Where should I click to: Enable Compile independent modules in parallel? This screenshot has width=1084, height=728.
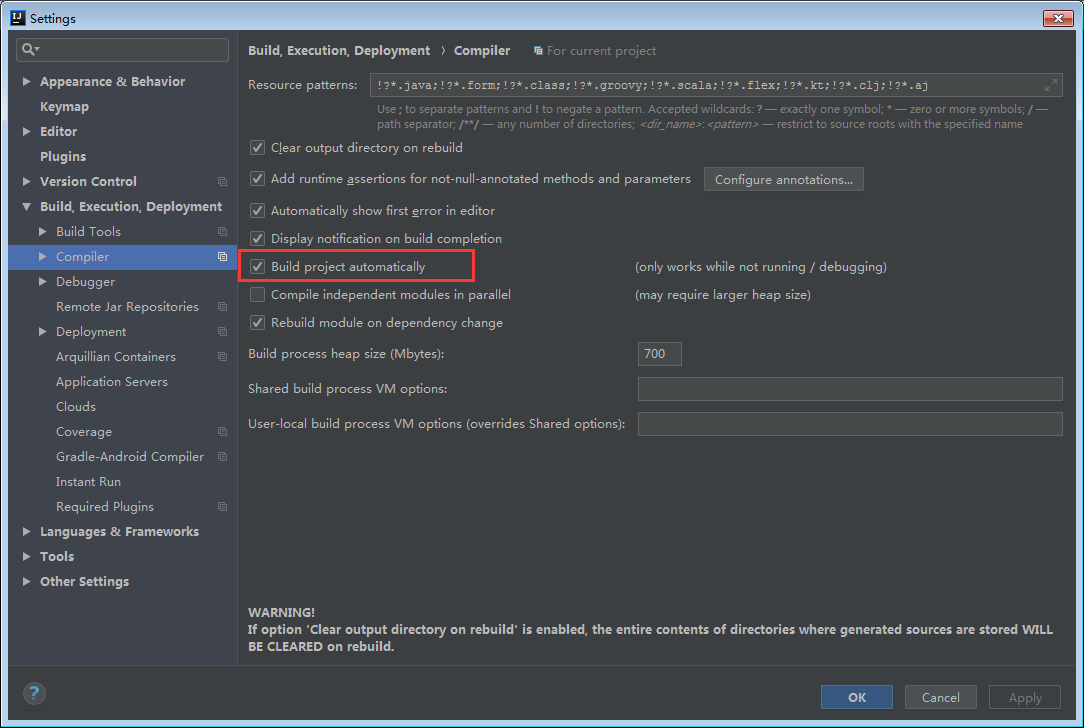[x=257, y=294]
